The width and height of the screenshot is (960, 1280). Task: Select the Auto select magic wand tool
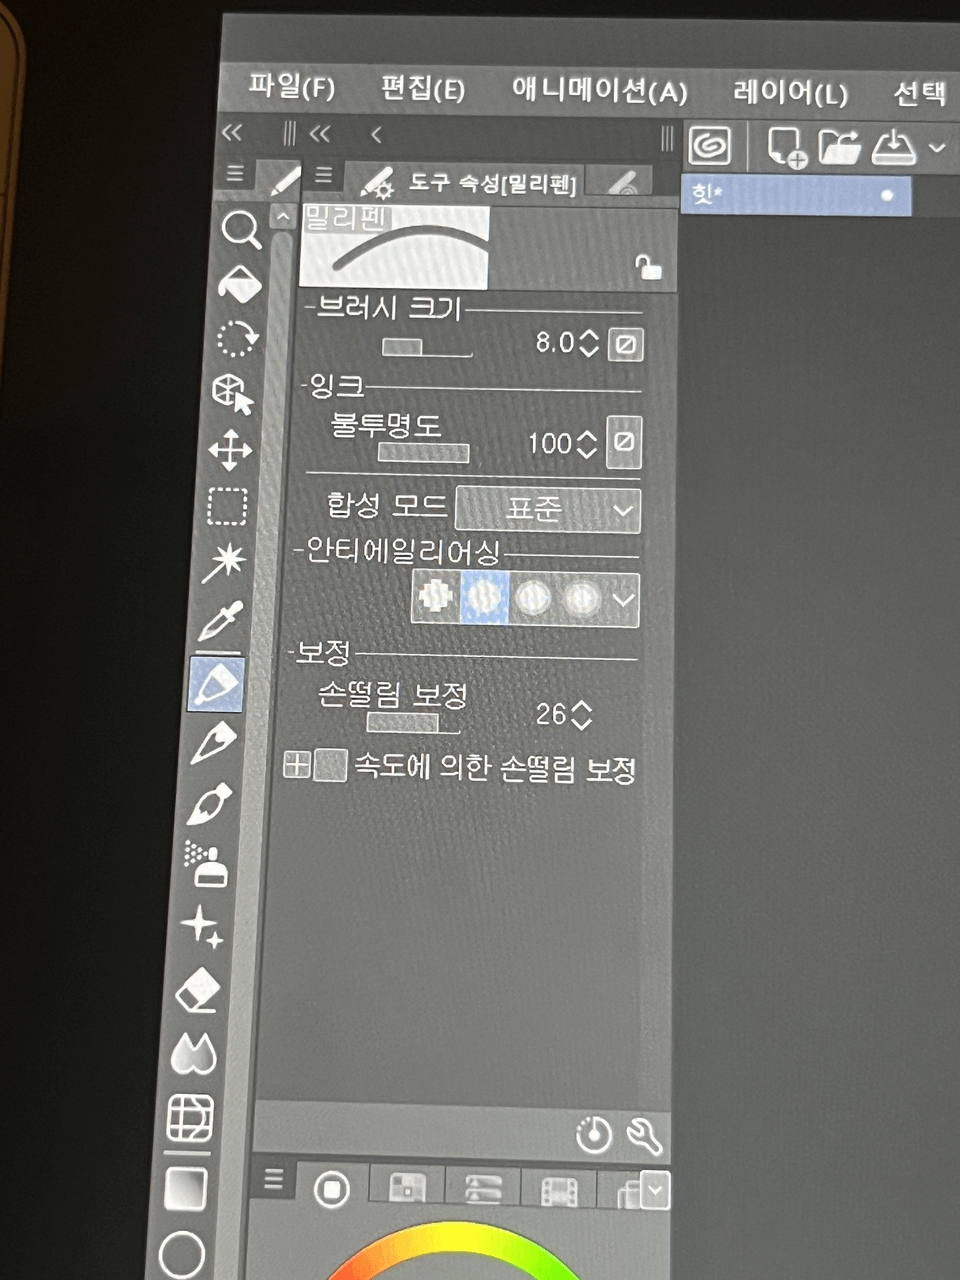coord(224,563)
